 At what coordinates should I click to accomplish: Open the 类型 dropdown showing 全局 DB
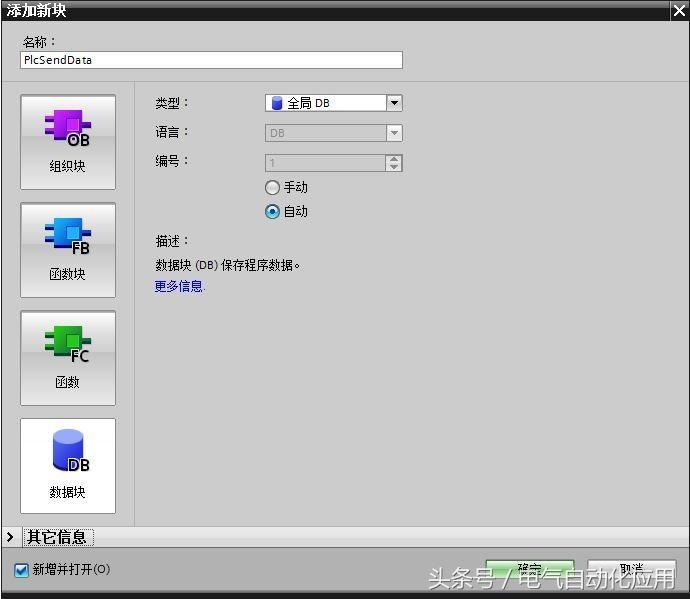334,103
